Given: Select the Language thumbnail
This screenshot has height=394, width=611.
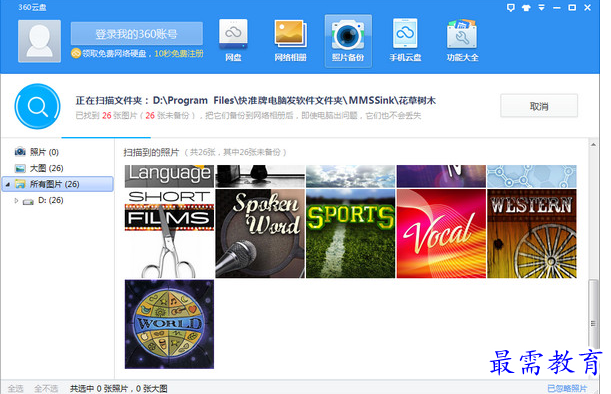Looking at the screenshot, I should (x=169, y=176).
